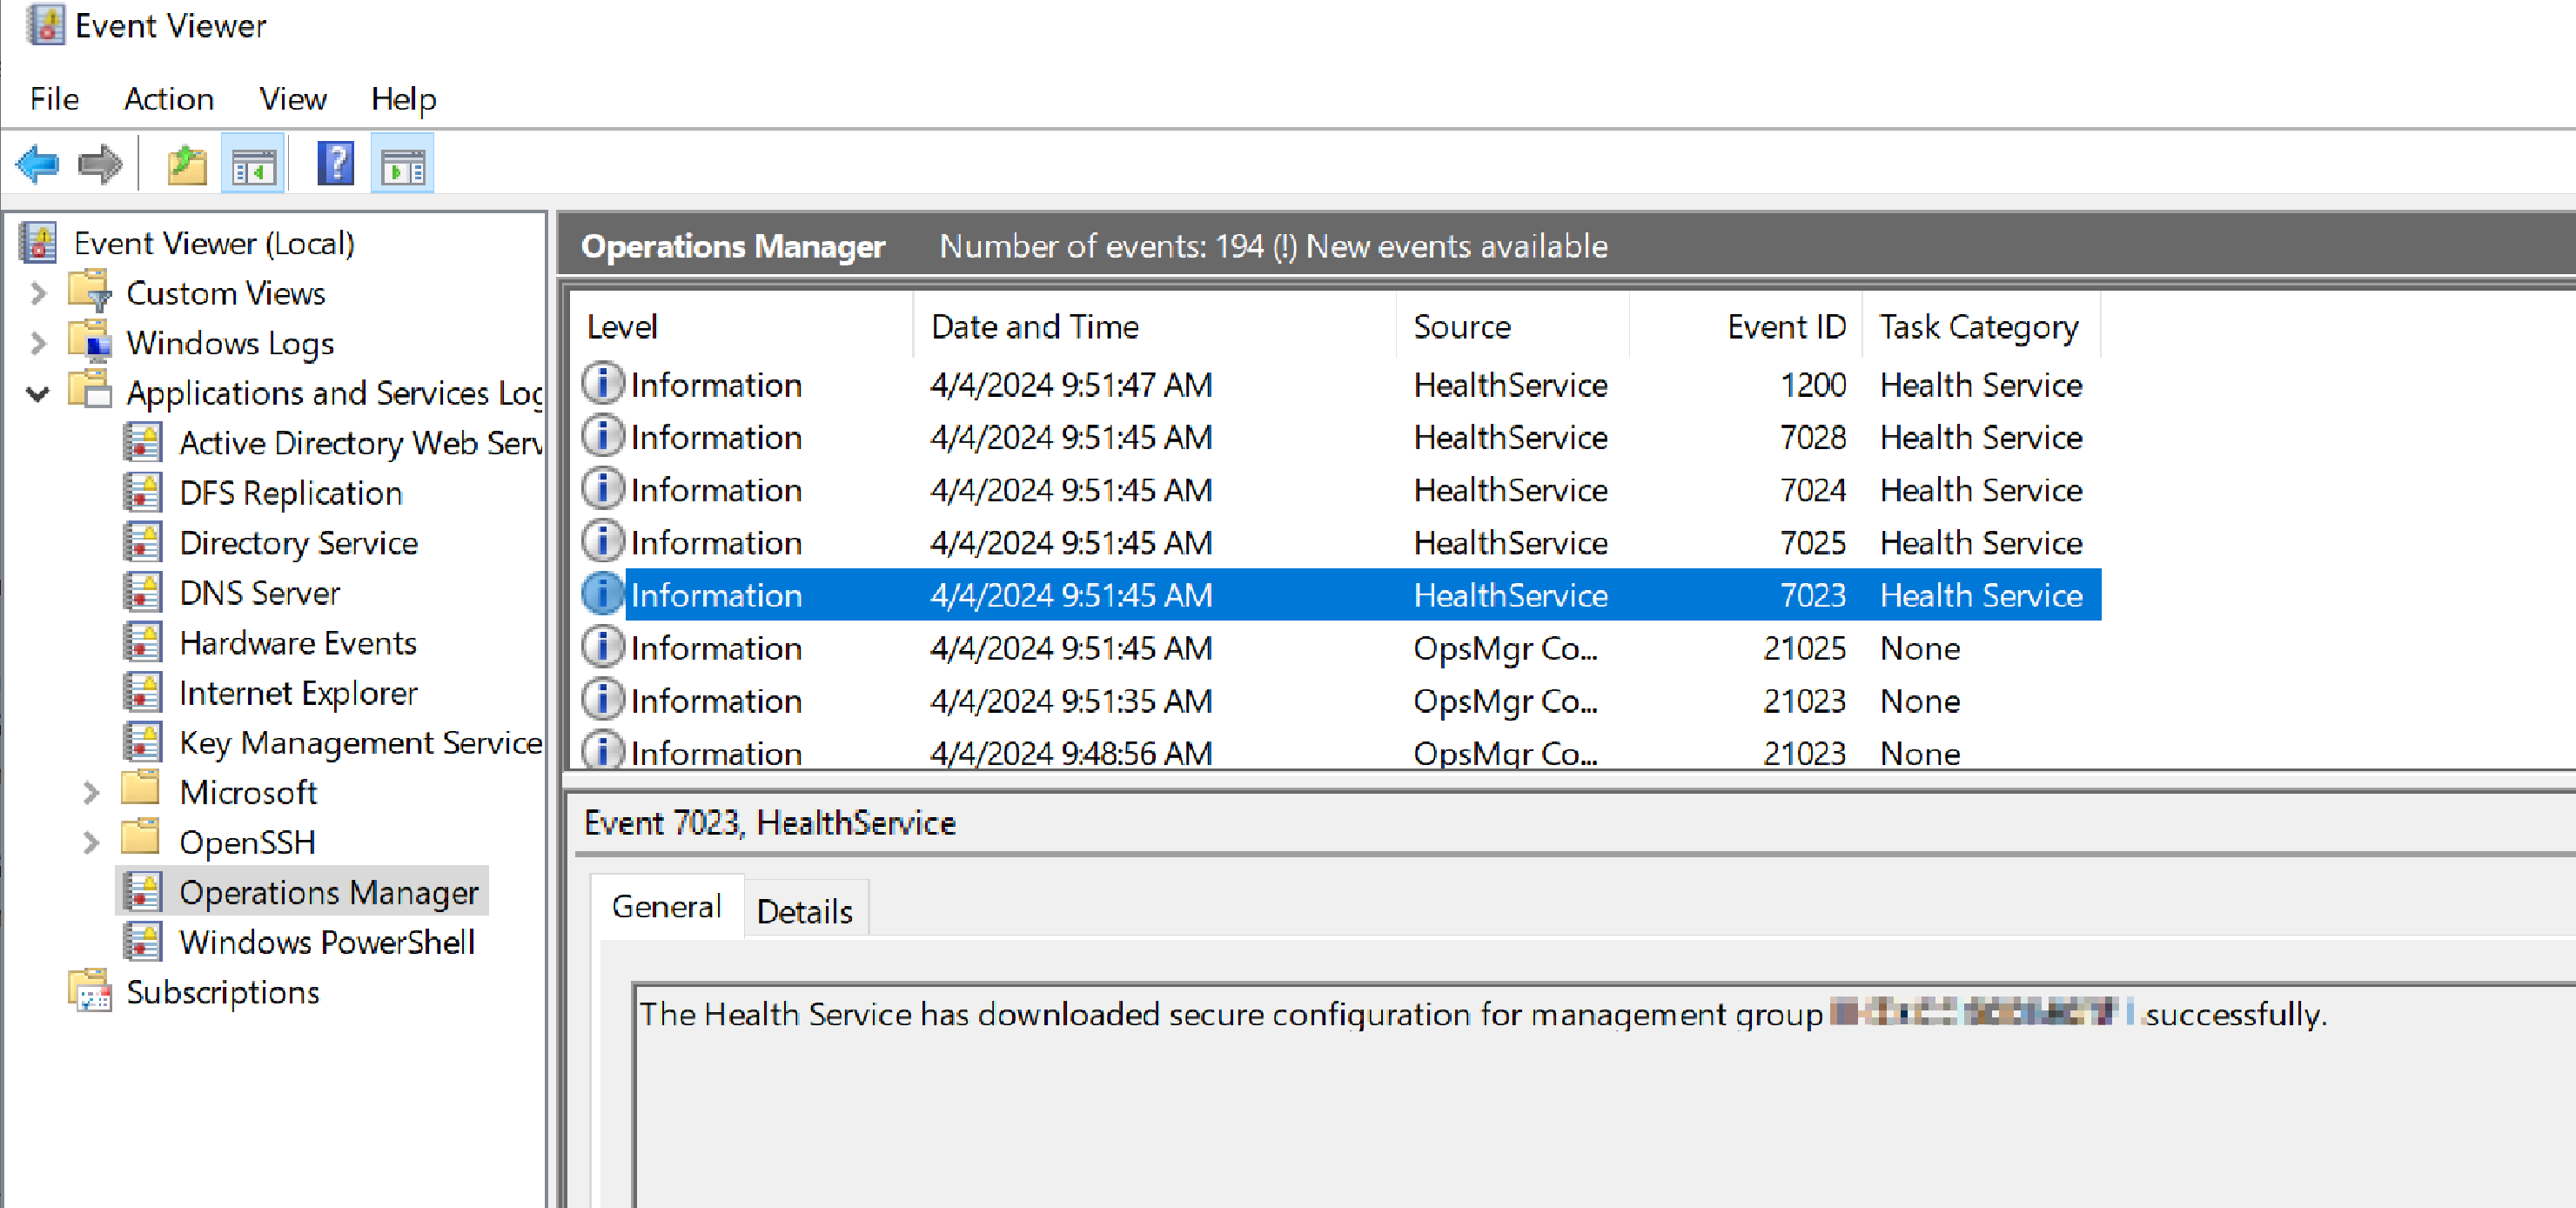
Task: Click the Subscriptions icon in tree
Action: (91, 992)
